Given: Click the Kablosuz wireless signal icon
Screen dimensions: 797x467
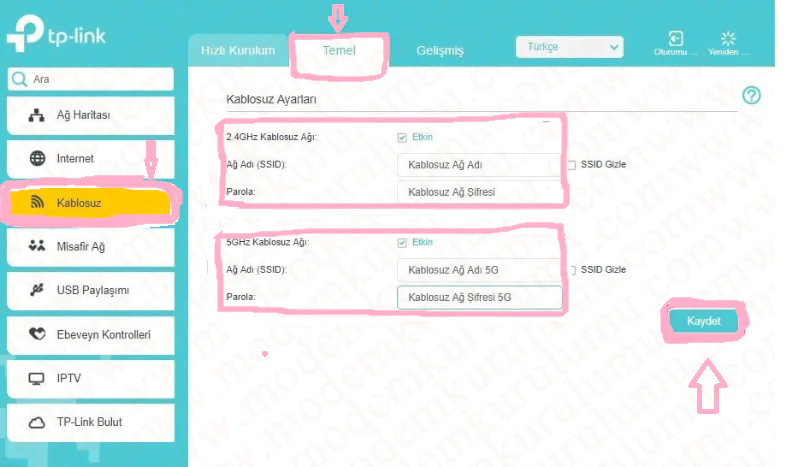Looking at the screenshot, I should click(x=37, y=202).
